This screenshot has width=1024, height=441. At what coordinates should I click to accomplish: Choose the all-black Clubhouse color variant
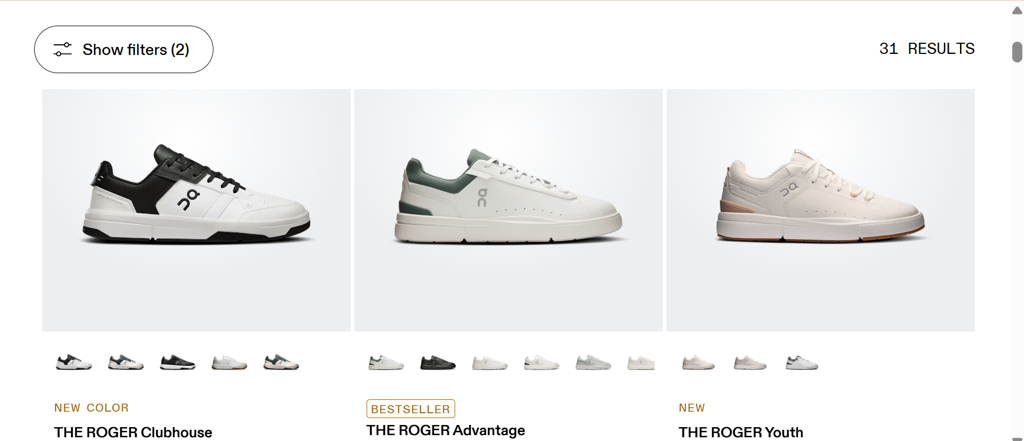pyautogui.click(x=178, y=362)
